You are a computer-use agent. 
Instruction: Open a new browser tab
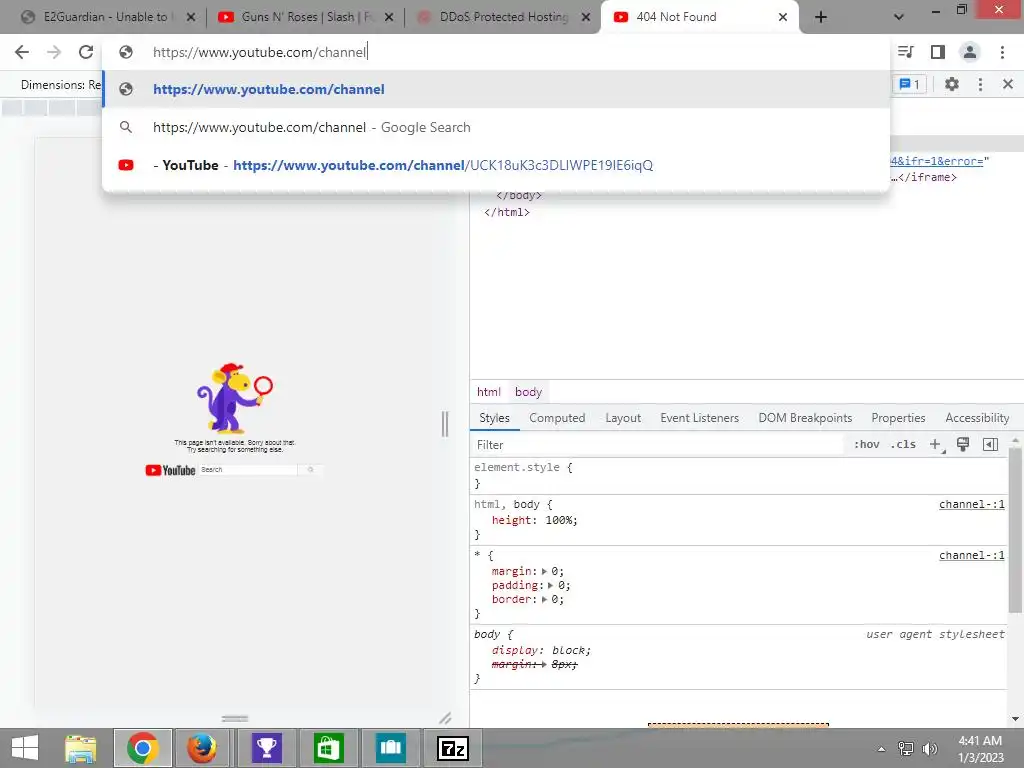[x=821, y=17]
